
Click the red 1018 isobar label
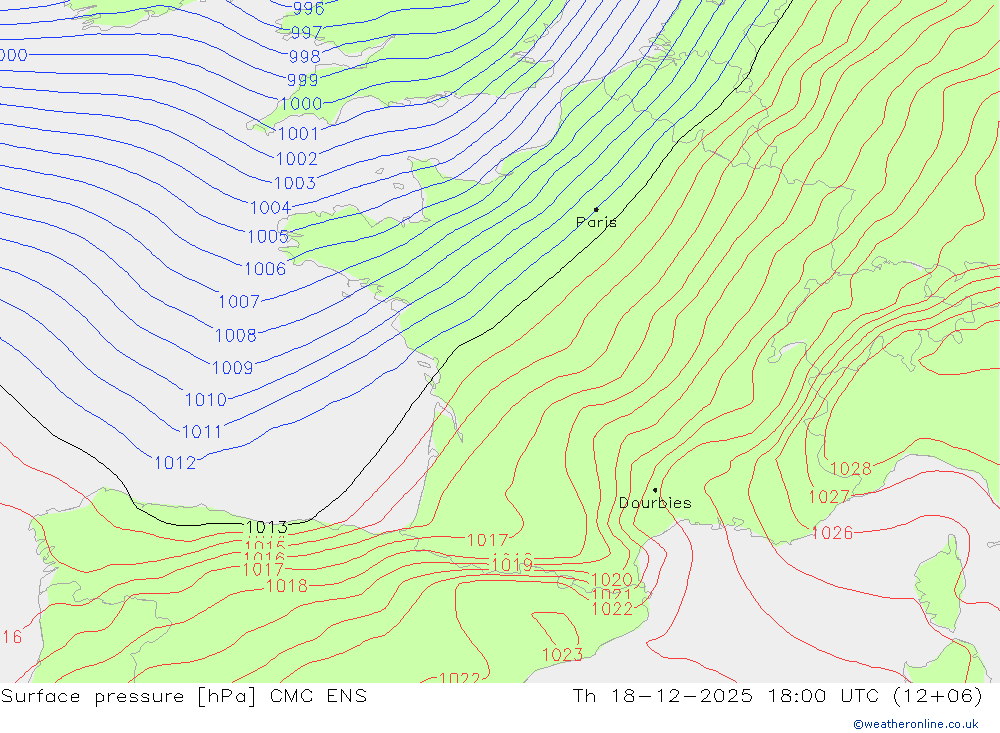pyautogui.click(x=287, y=586)
